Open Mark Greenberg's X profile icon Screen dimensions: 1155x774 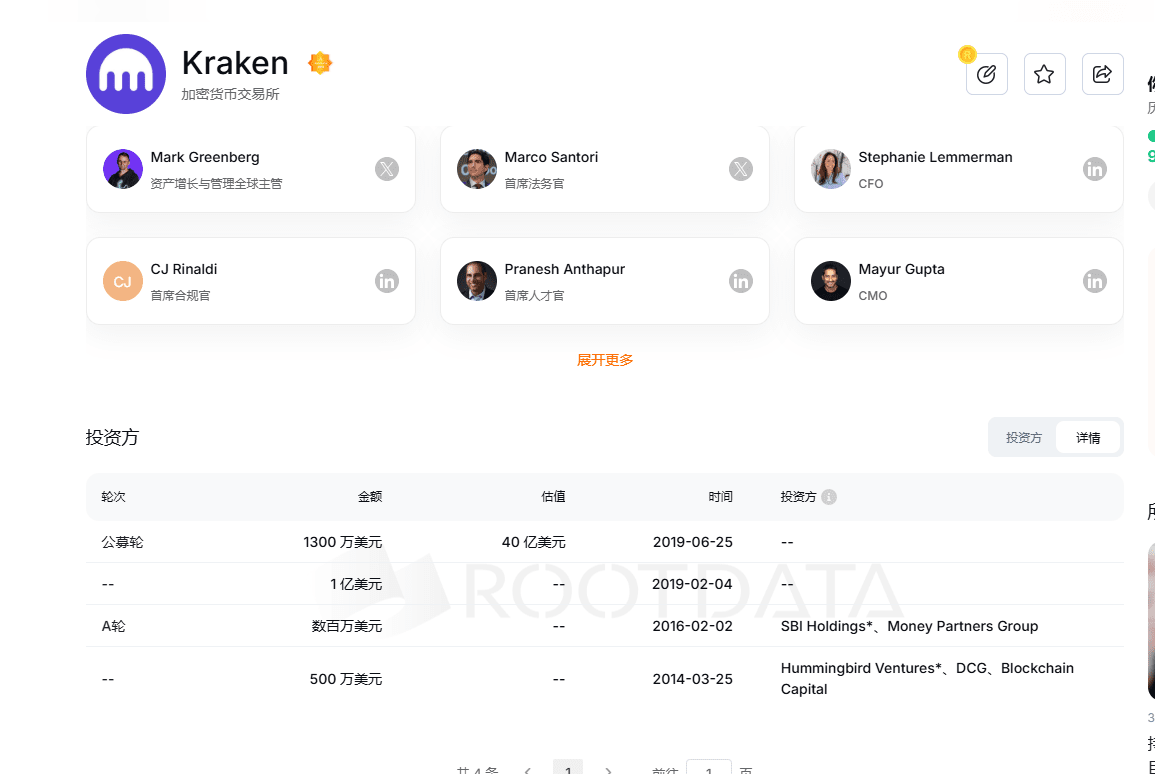pyautogui.click(x=387, y=169)
